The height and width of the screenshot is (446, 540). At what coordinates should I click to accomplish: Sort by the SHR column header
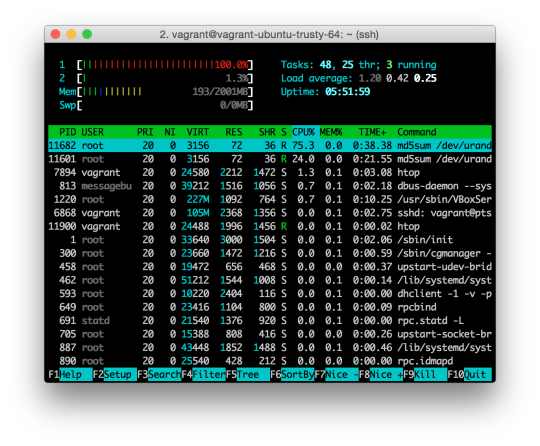[267, 132]
